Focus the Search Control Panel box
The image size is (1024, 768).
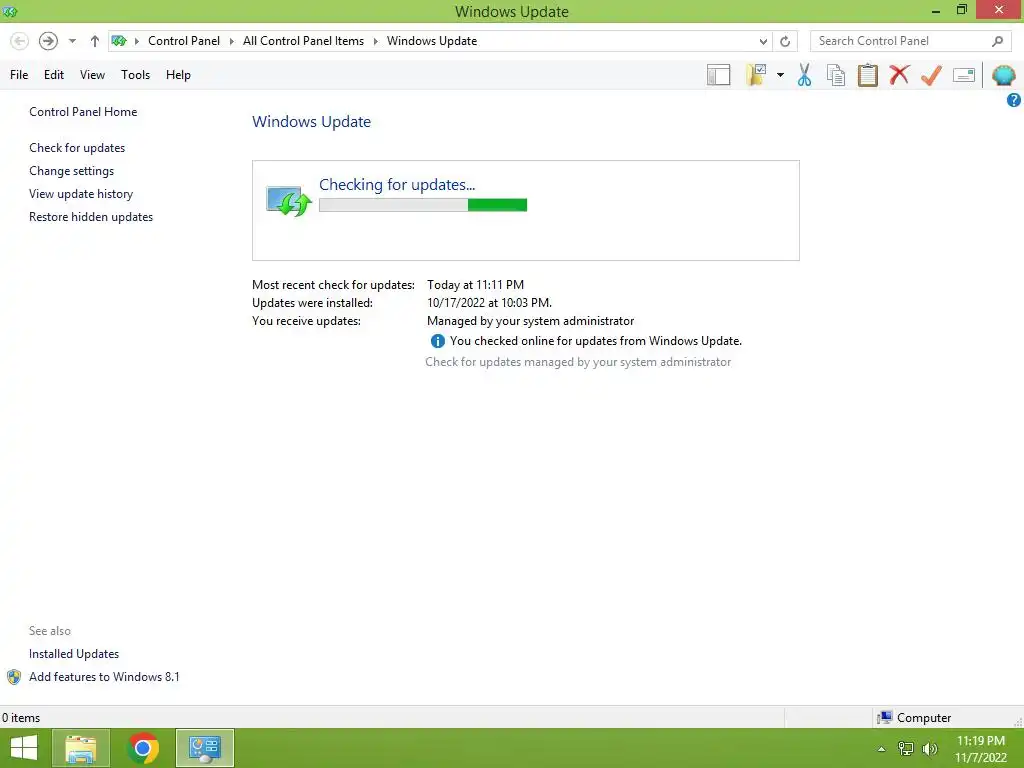pyautogui.click(x=912, y=41)
